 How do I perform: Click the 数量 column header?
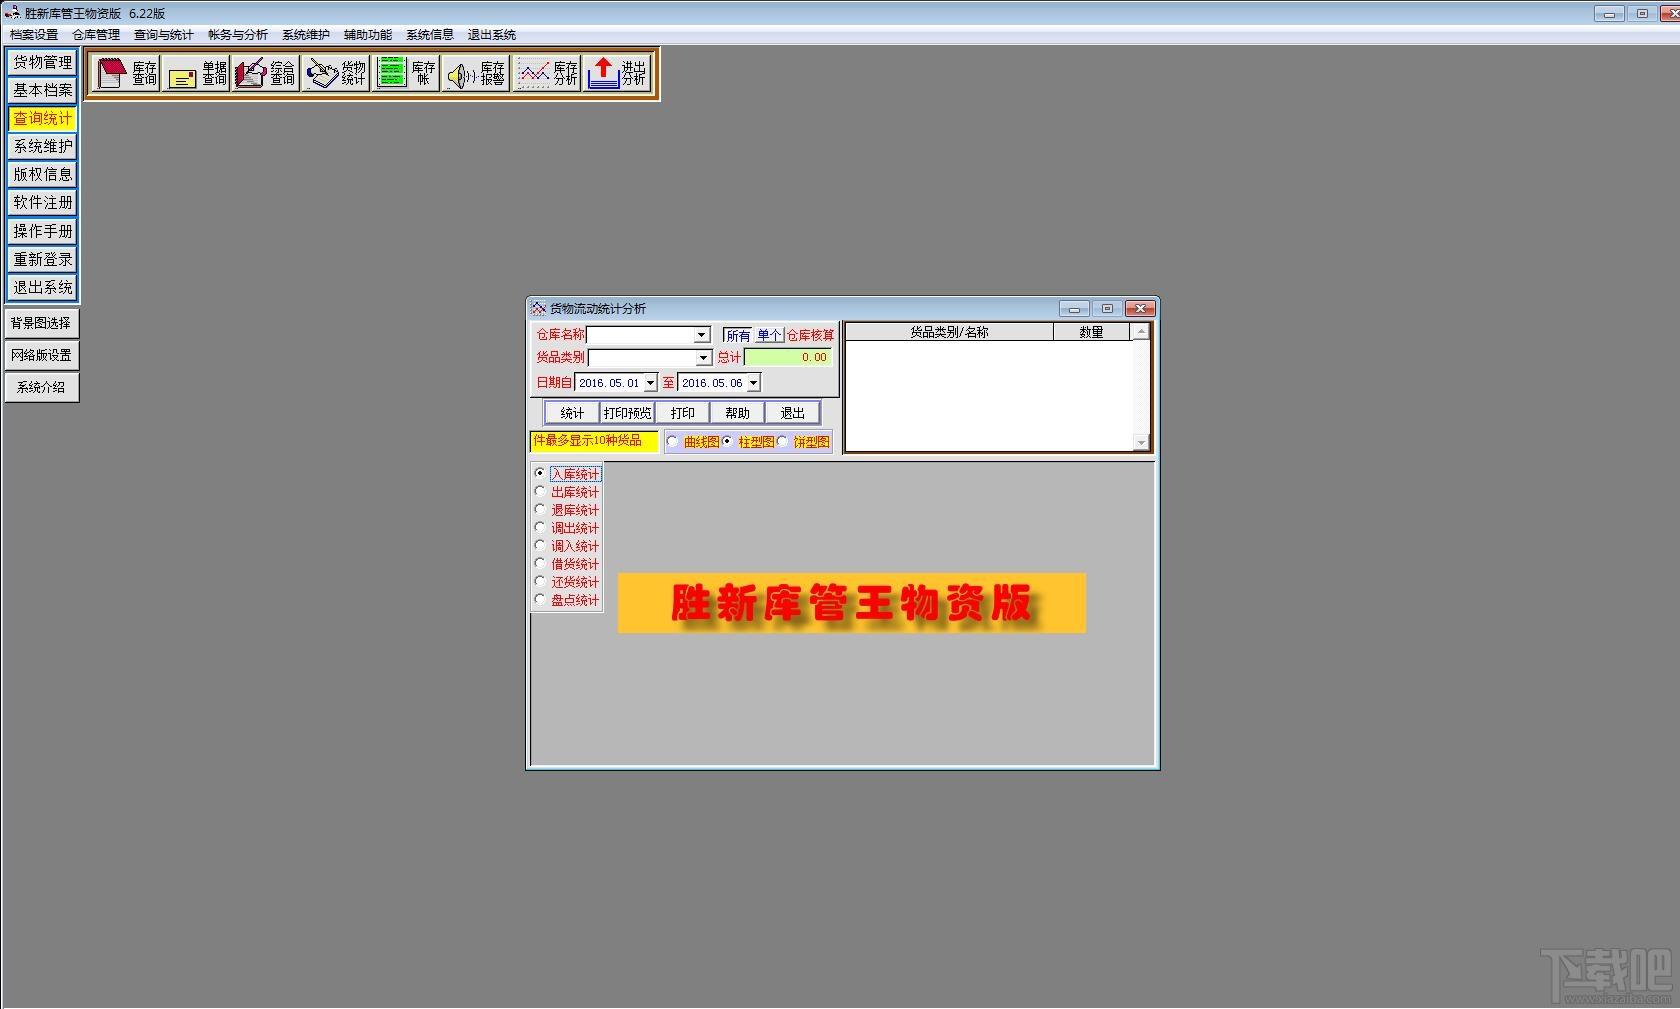point(1091,332)
